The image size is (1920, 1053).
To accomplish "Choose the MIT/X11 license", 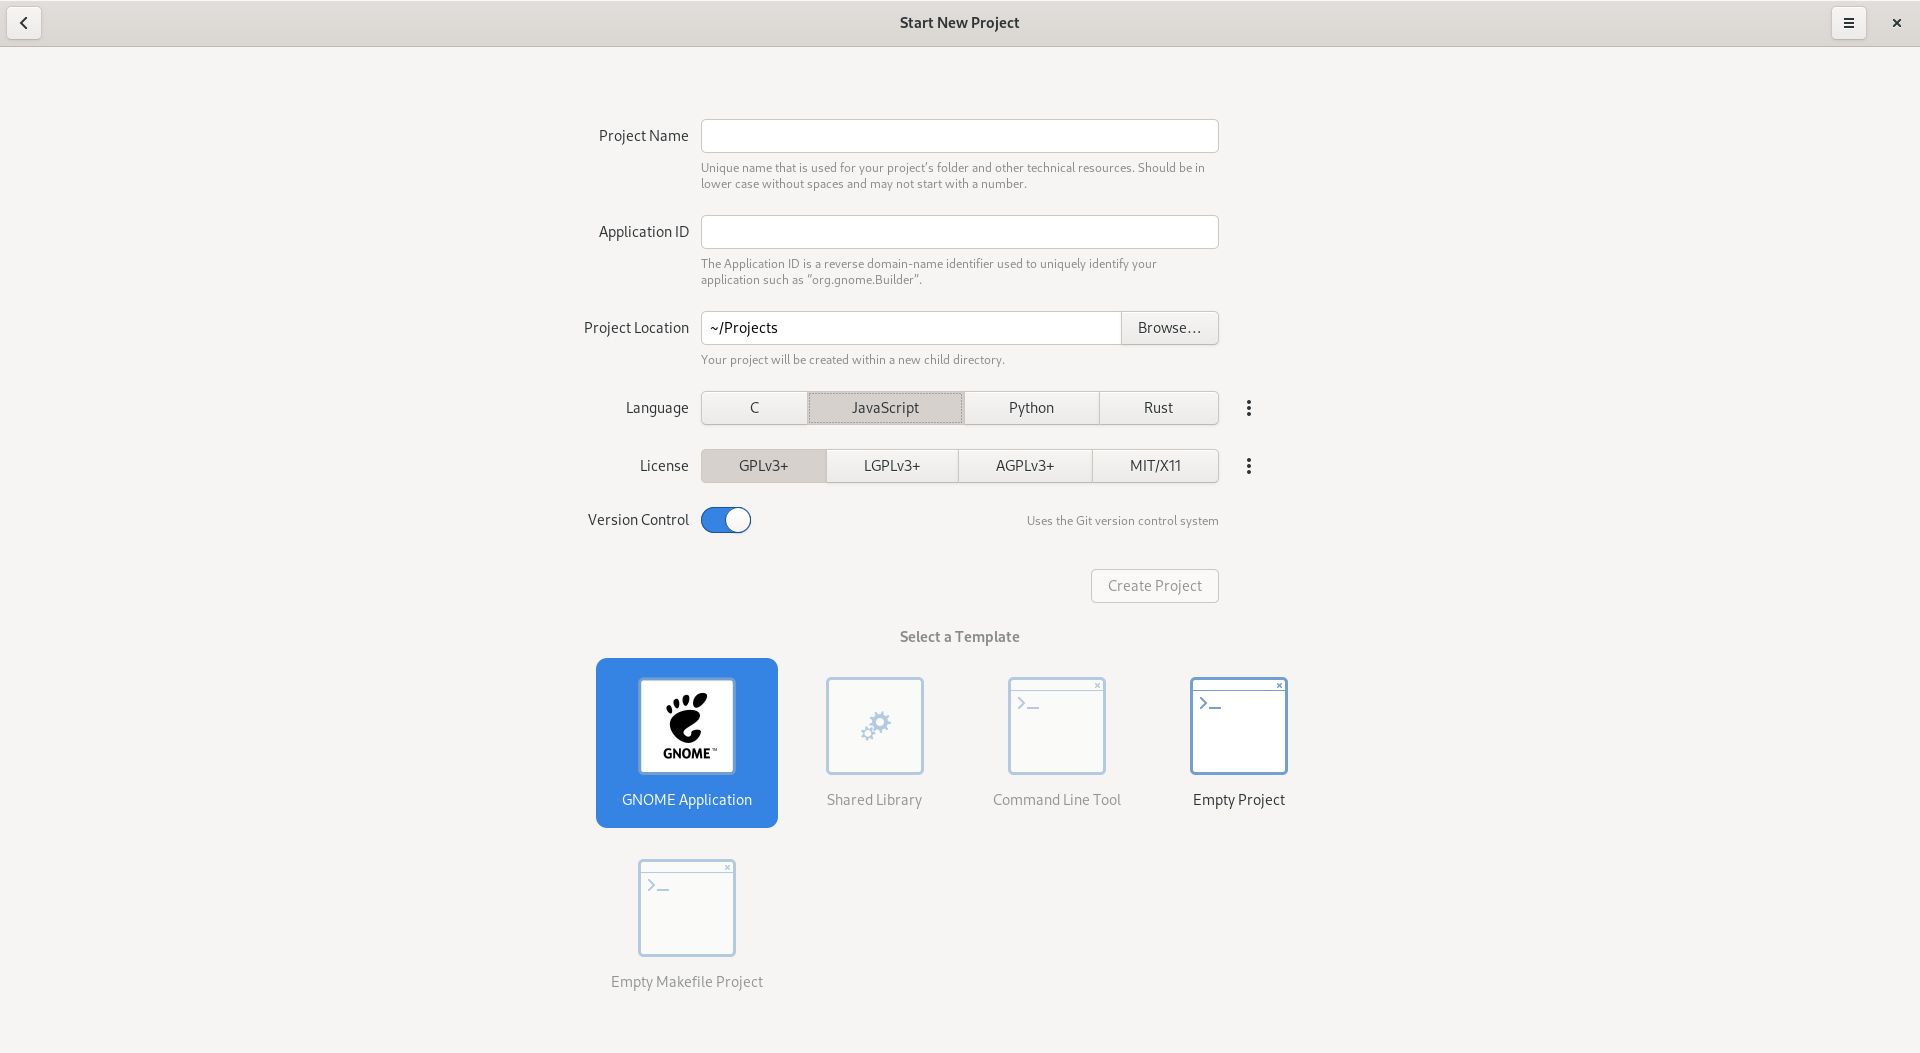I will 1154,465.
